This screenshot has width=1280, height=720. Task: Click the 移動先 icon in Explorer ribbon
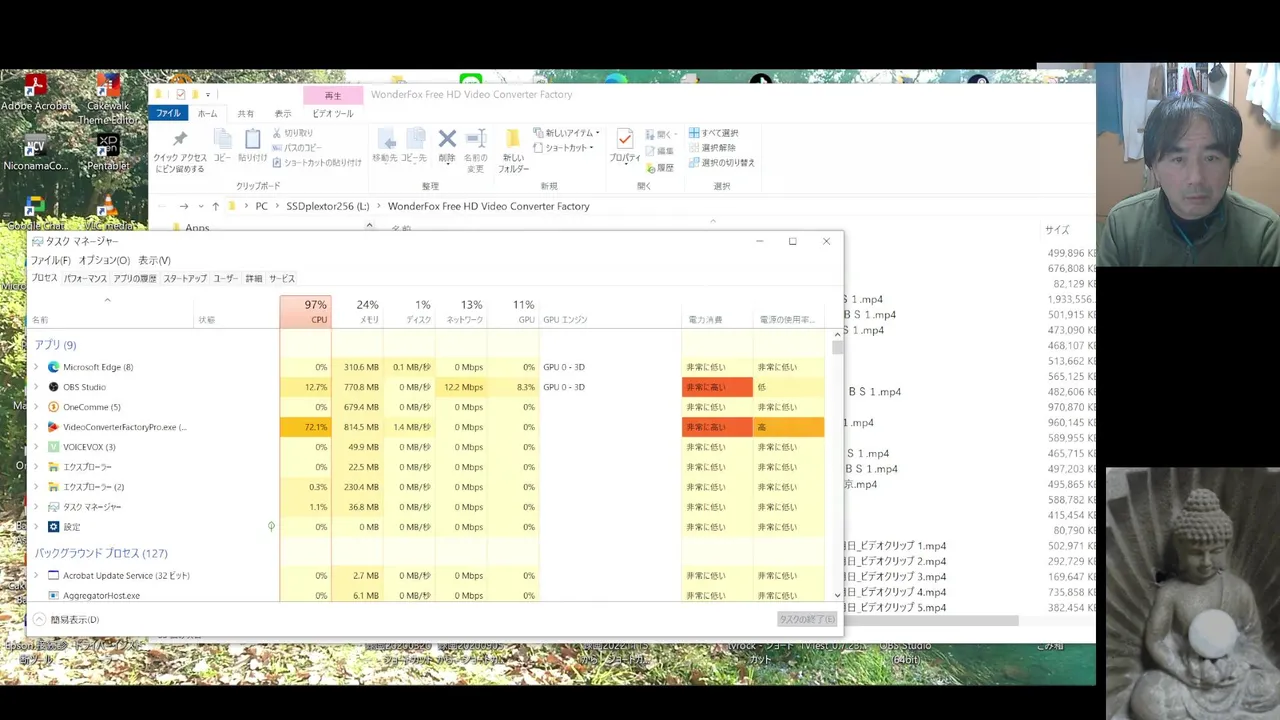pos(385,139)
